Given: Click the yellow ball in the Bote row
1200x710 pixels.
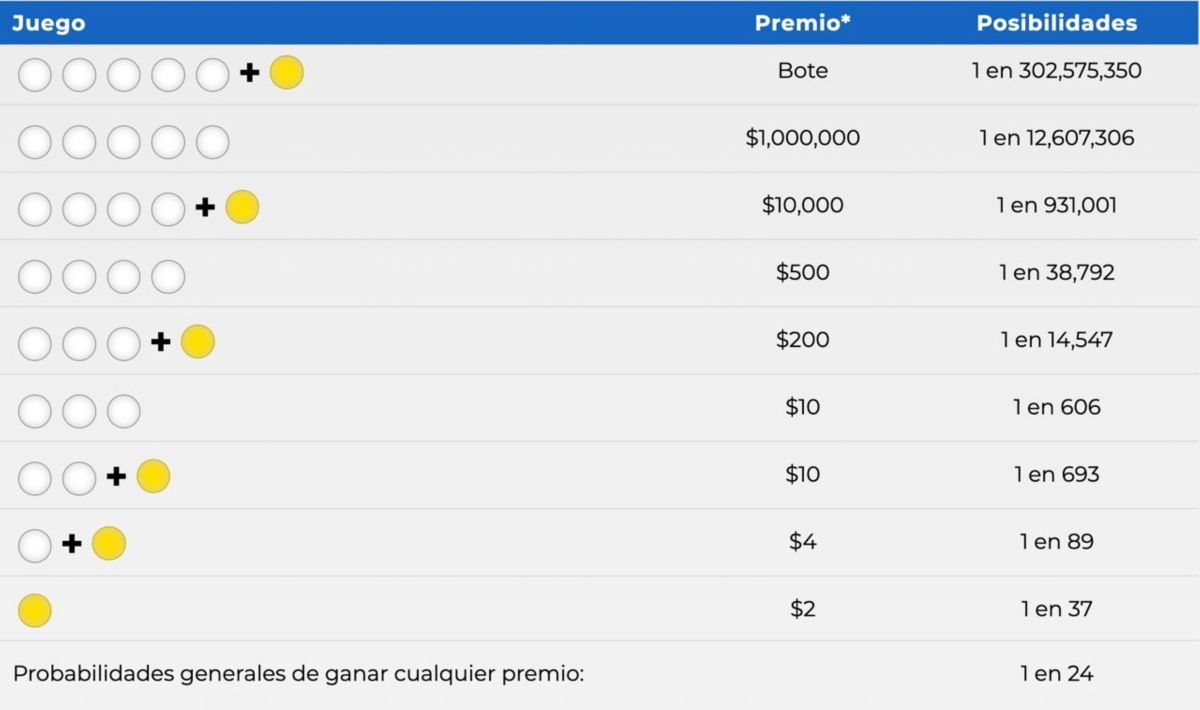Looking at the screenshot, I should (x=287, y=73).
